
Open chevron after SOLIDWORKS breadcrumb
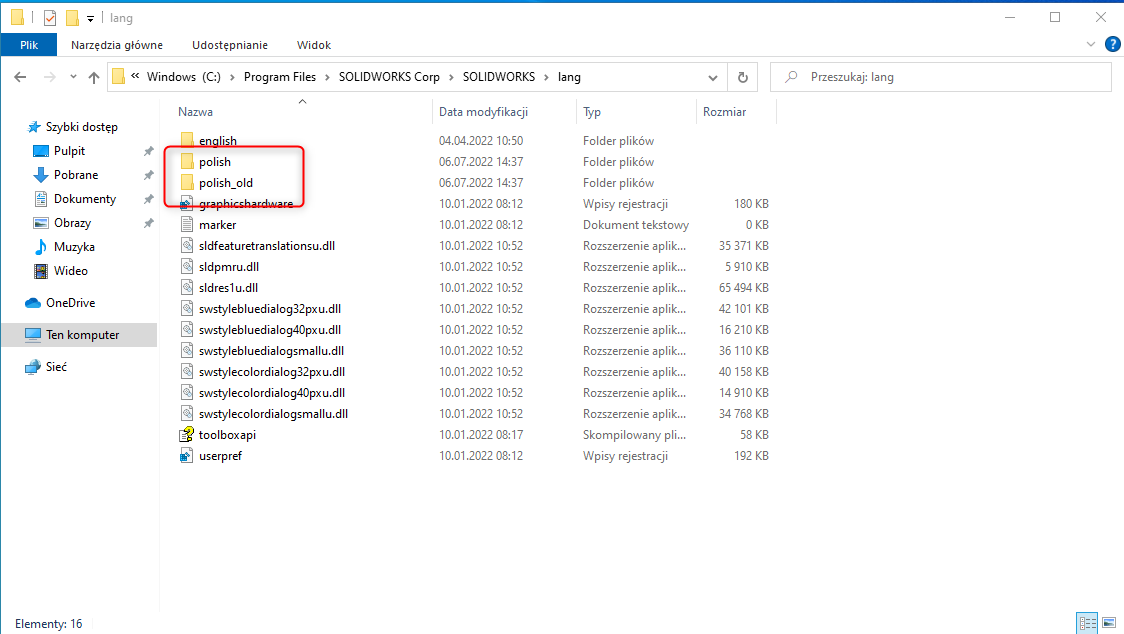[x=547, y=77]
